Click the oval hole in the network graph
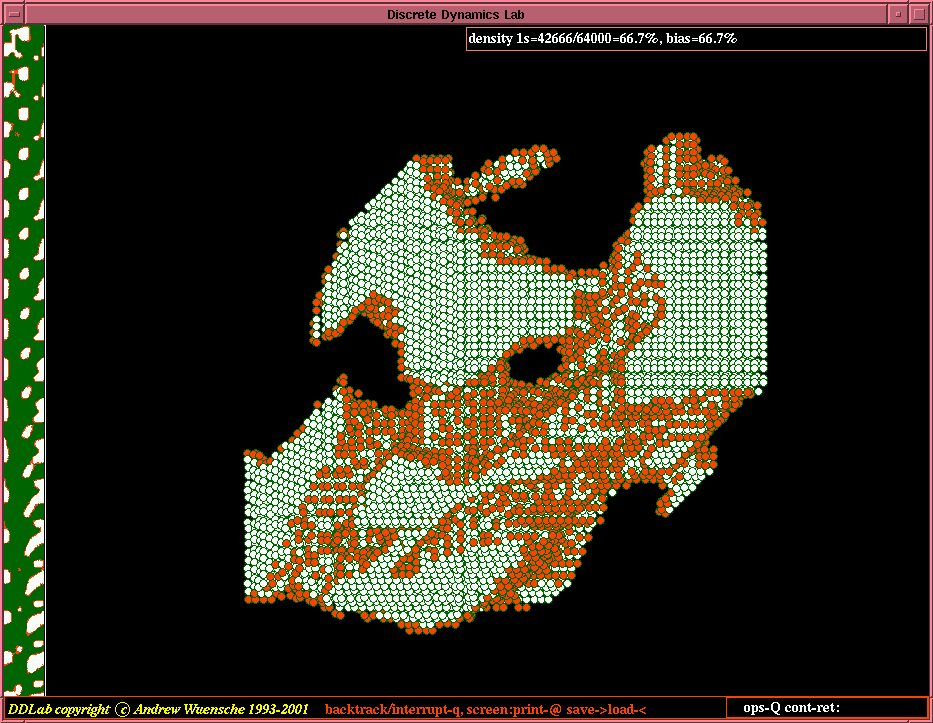The image size is (933, 723). (535, 362)
